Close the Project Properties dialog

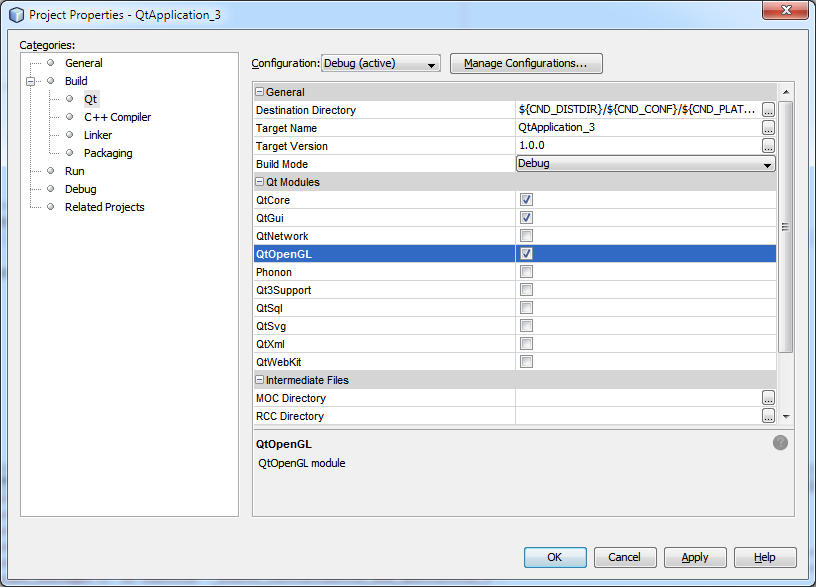[786, 10]
